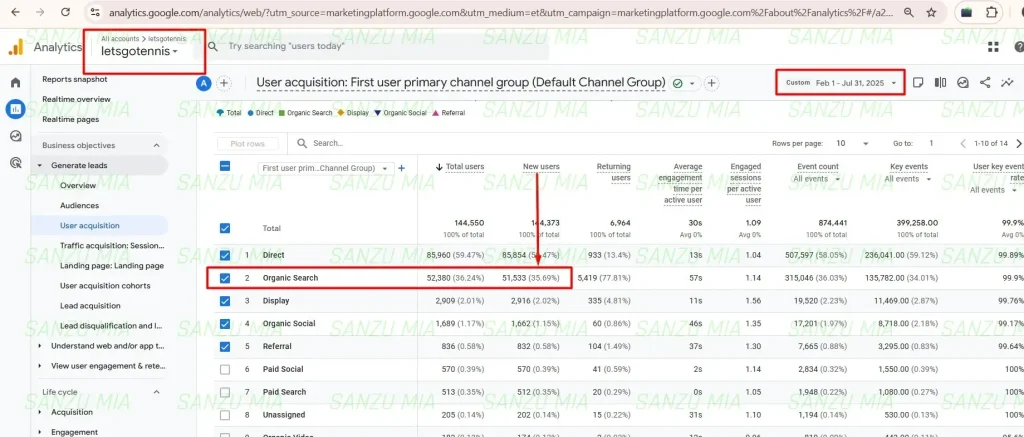This screenshot has width=1024, height=437.
Task: Click the Share this report icon
Action: 985,83
